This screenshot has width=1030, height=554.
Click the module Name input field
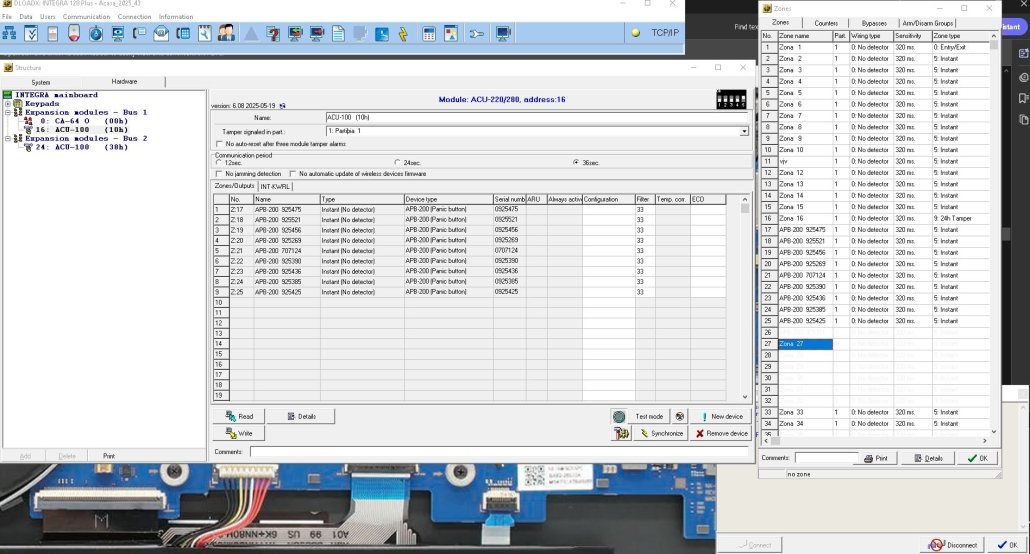coord(536,118)
